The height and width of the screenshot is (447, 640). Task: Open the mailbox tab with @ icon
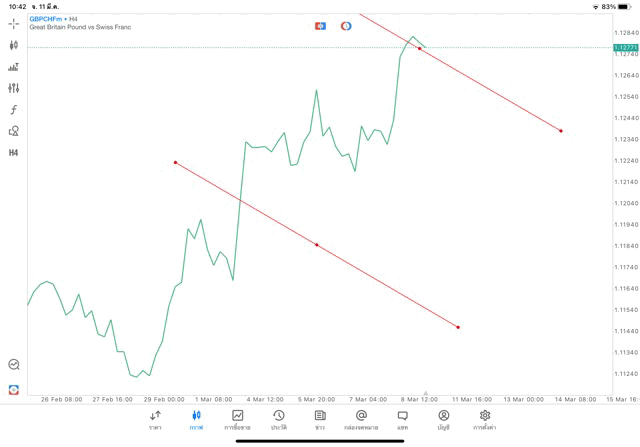click(x=361, y=419)
